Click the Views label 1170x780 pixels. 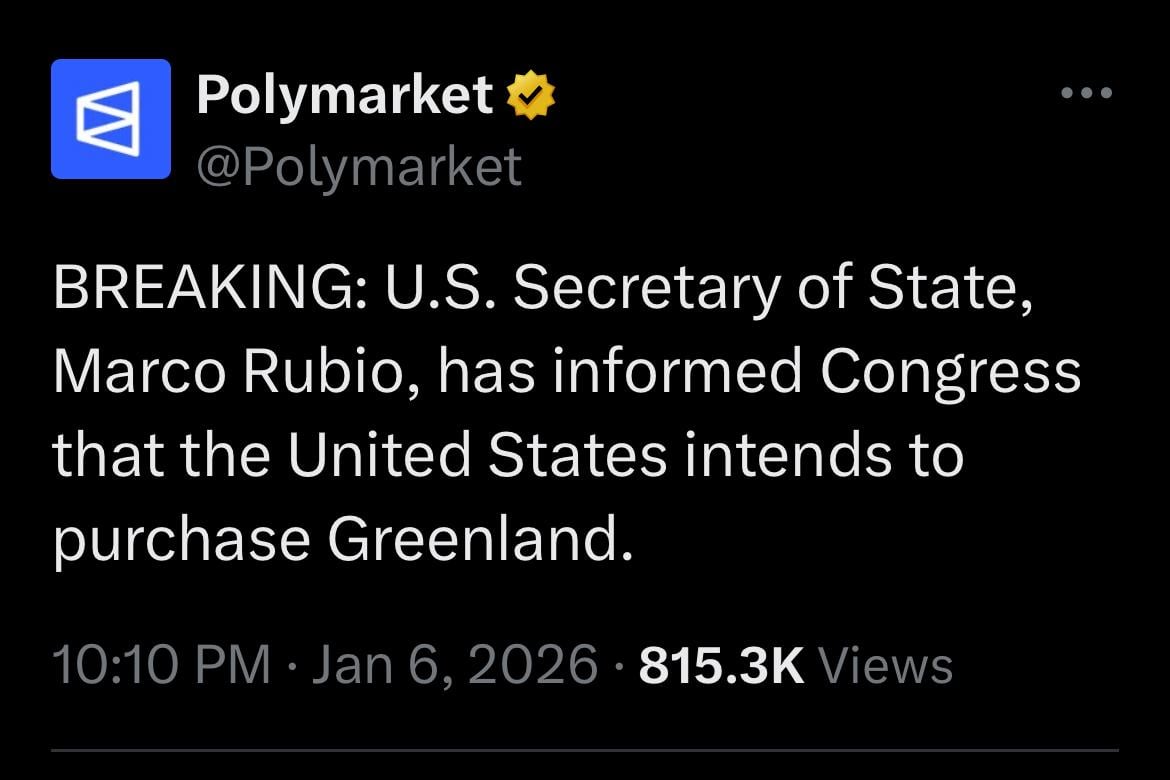885,665
